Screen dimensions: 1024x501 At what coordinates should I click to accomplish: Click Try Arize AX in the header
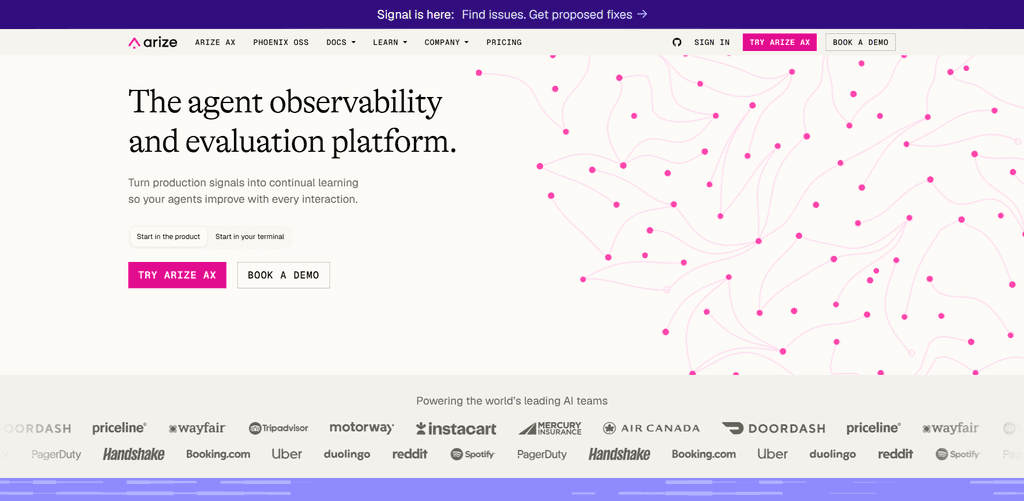point(779,42)
